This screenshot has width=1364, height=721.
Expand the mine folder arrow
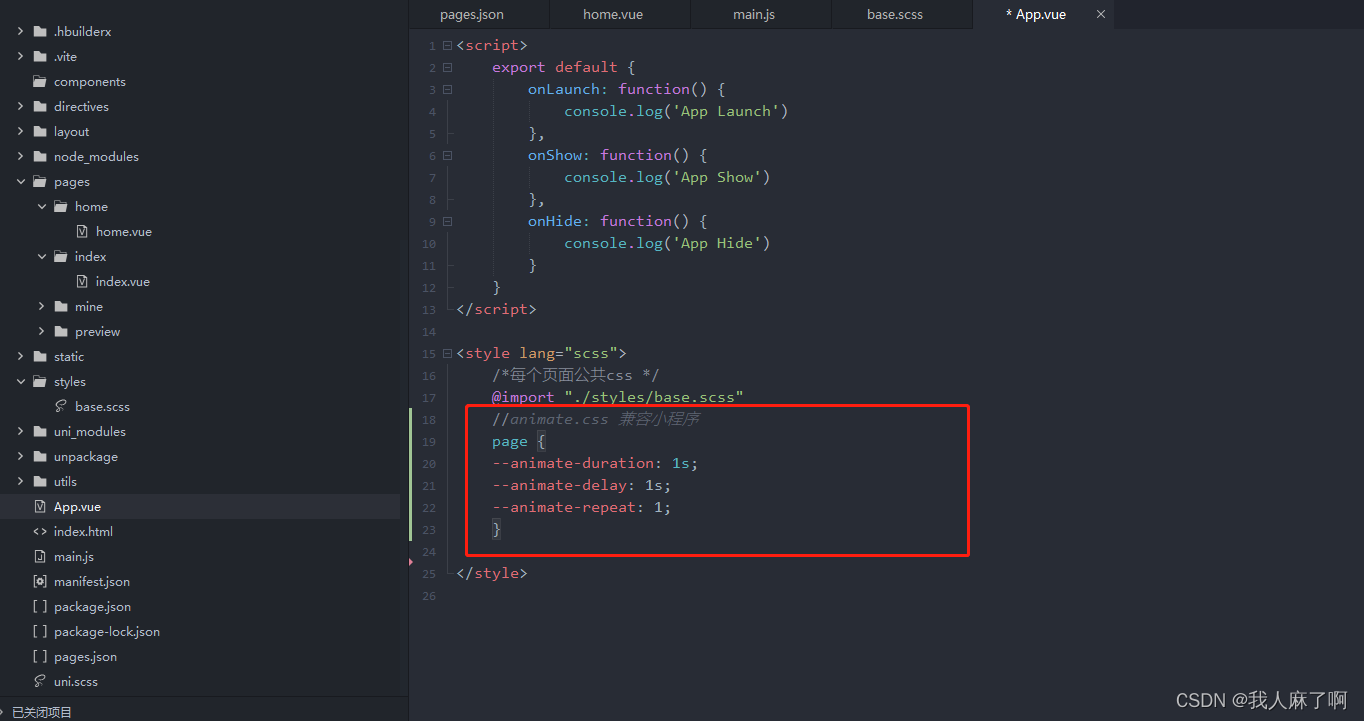41,307
